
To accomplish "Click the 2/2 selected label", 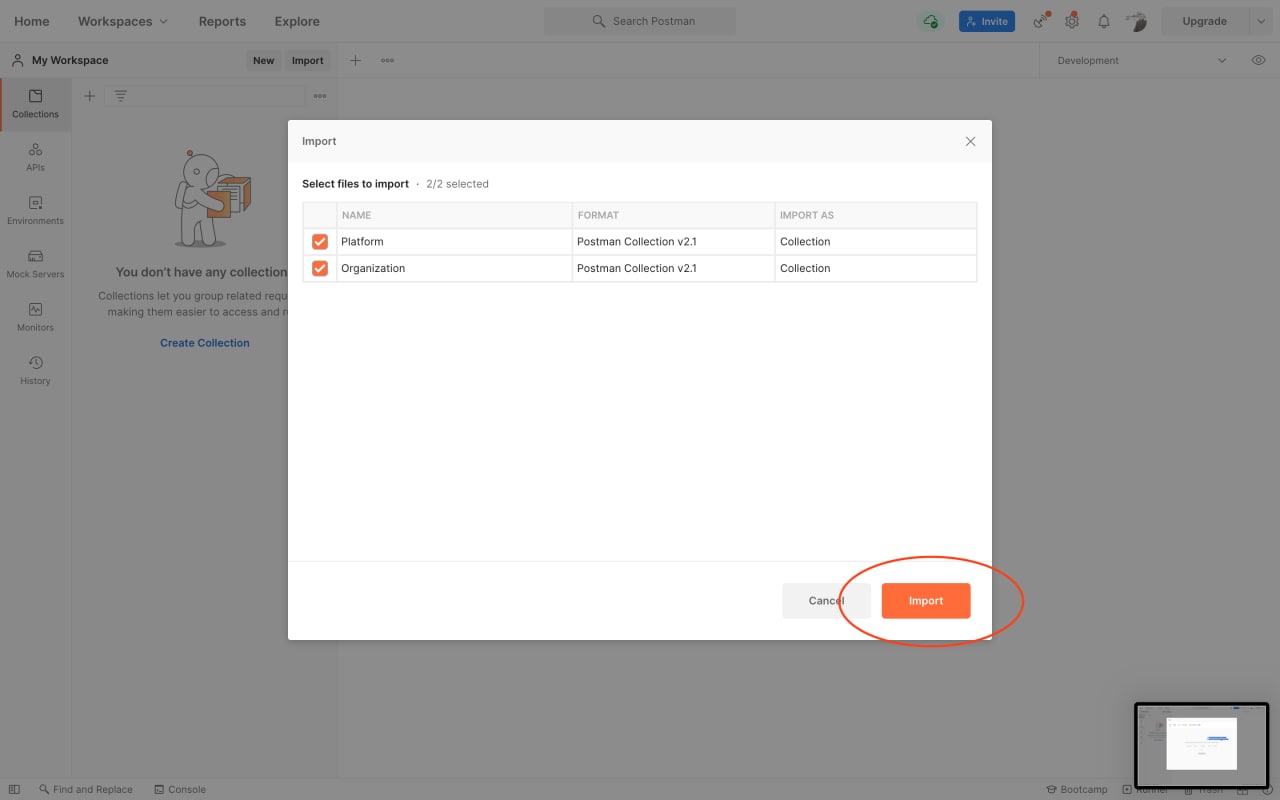I will (457, 184).
